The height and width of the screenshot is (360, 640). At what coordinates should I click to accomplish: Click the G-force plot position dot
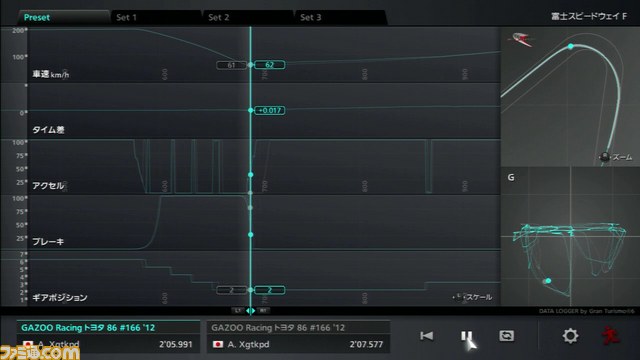548,280
